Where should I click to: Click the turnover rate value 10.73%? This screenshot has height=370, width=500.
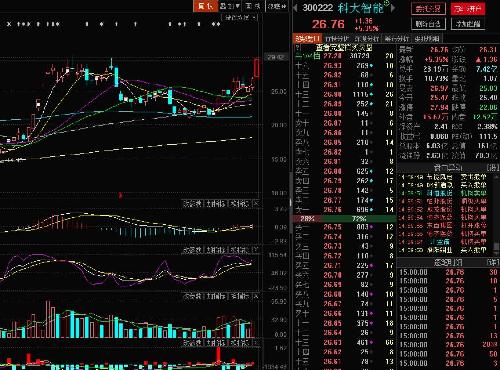coord(436,79)
